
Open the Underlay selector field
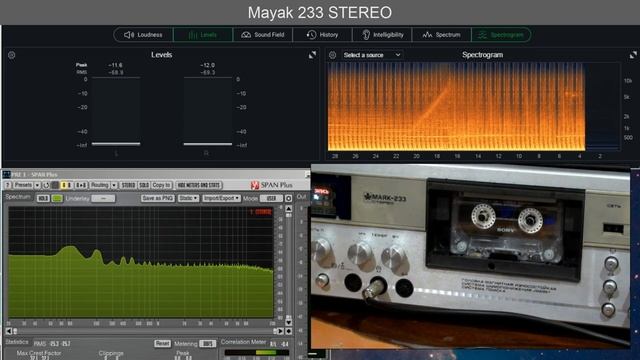pyautogui.click(x=103, y=198)
